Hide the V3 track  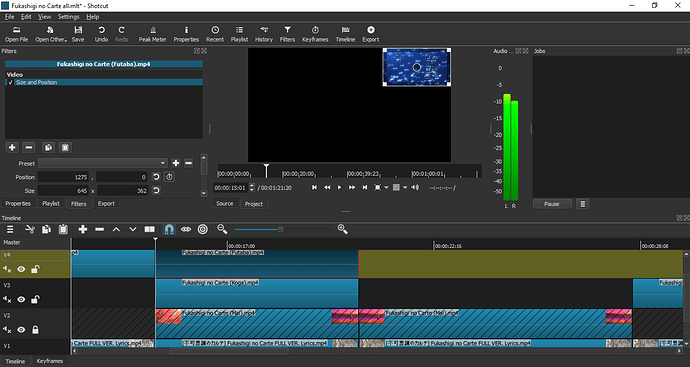(21, 300)
